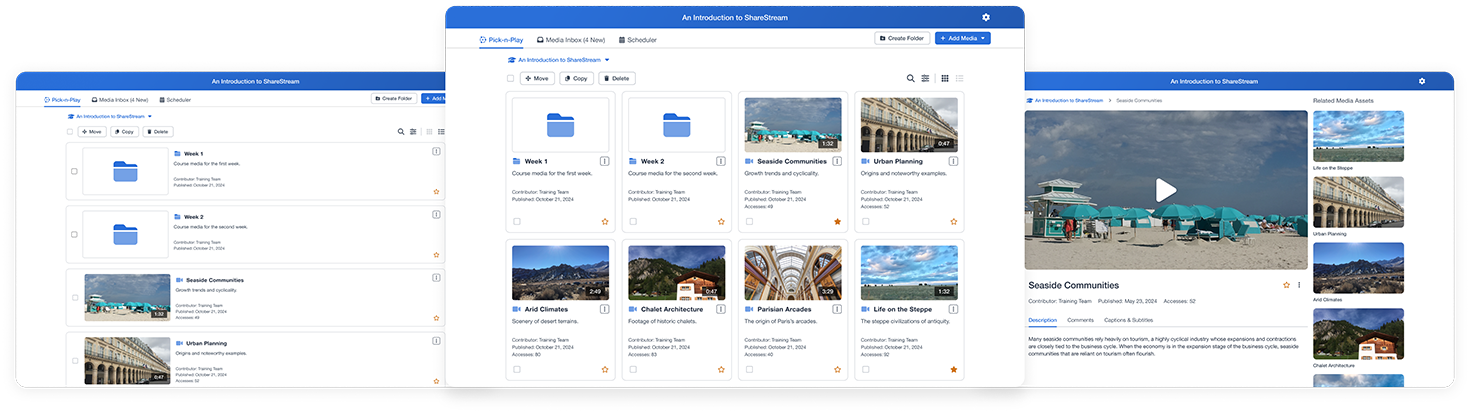Click star beside Seaside Communities title, right window

(1287, 285)
